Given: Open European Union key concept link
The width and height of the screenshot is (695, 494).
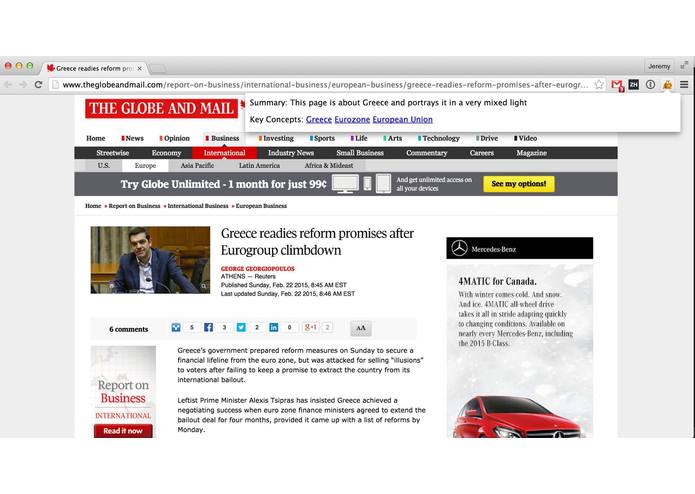Looking at the screenshot, I should [x=402, y=119].
